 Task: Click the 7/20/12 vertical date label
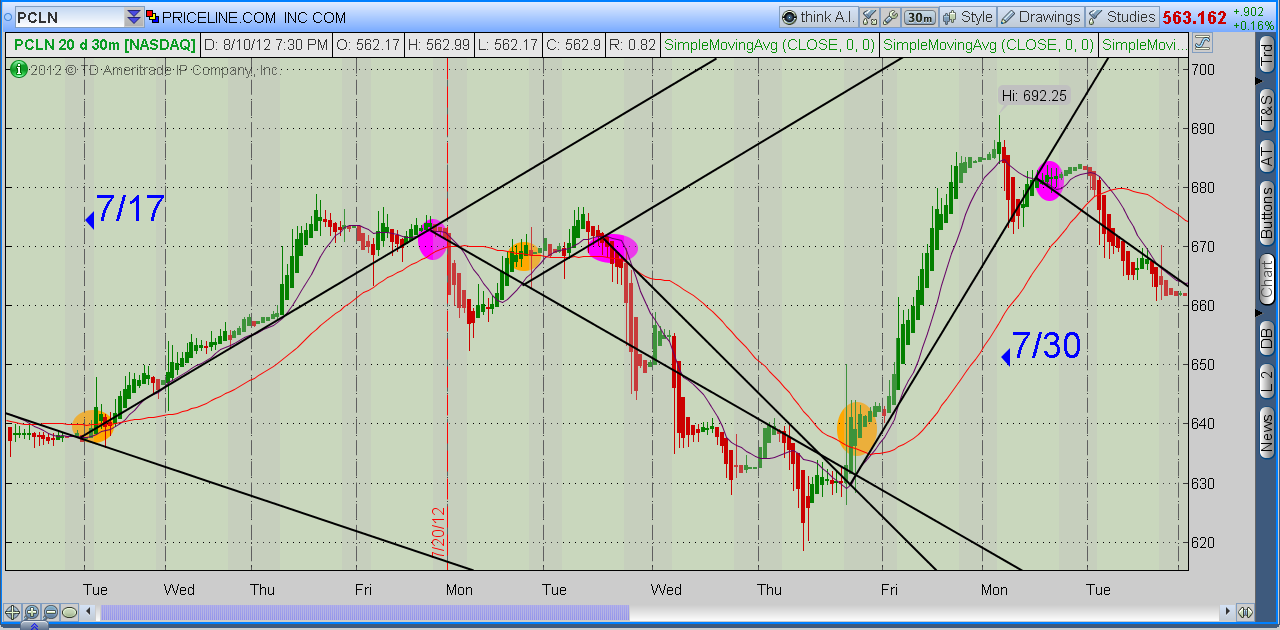click(437, 532)
